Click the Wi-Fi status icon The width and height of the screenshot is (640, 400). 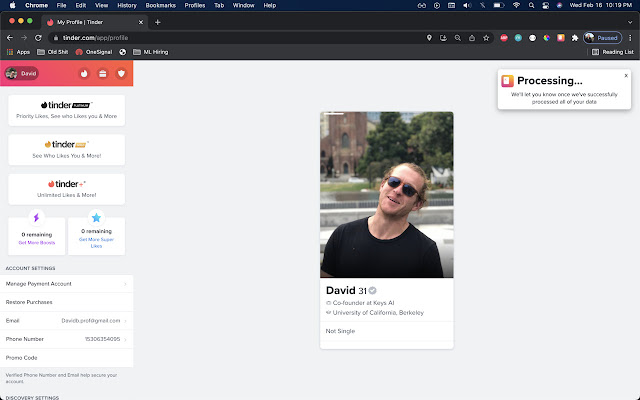pos(516,5)
